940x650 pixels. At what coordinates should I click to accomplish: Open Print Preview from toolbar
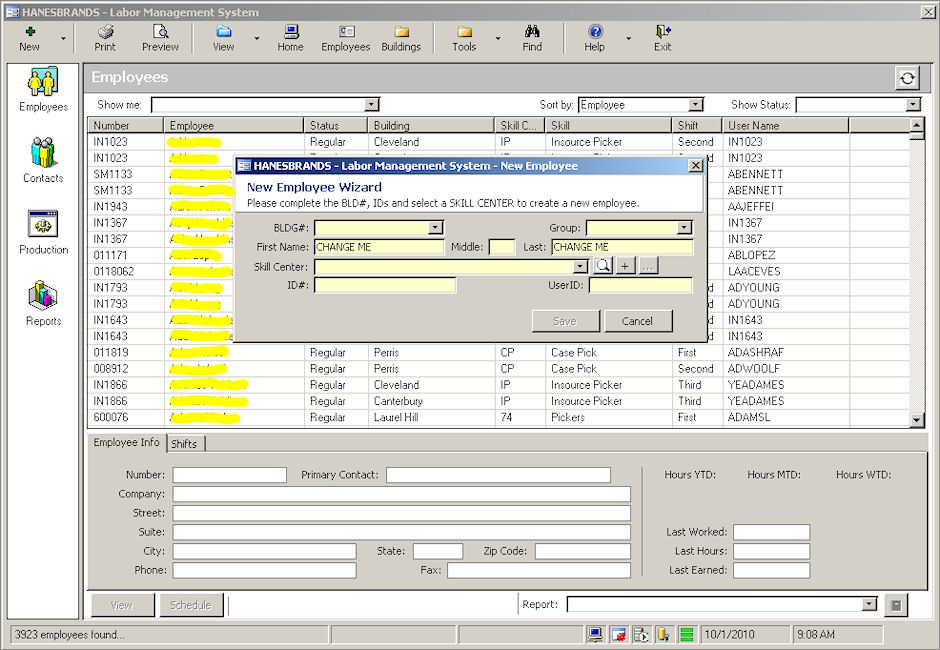tap(160, 38)
